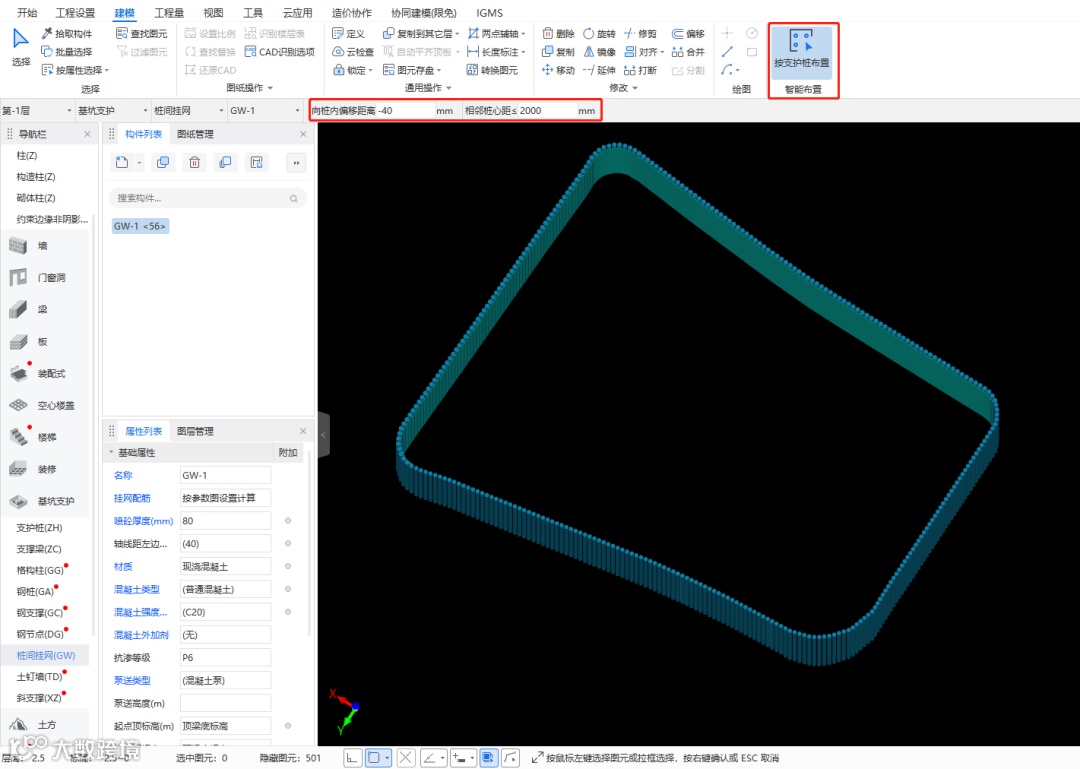This screenshot has height=769, width=1080.
Task: Toggle 材质 附加 option
Action: click(x=288, y=566)
